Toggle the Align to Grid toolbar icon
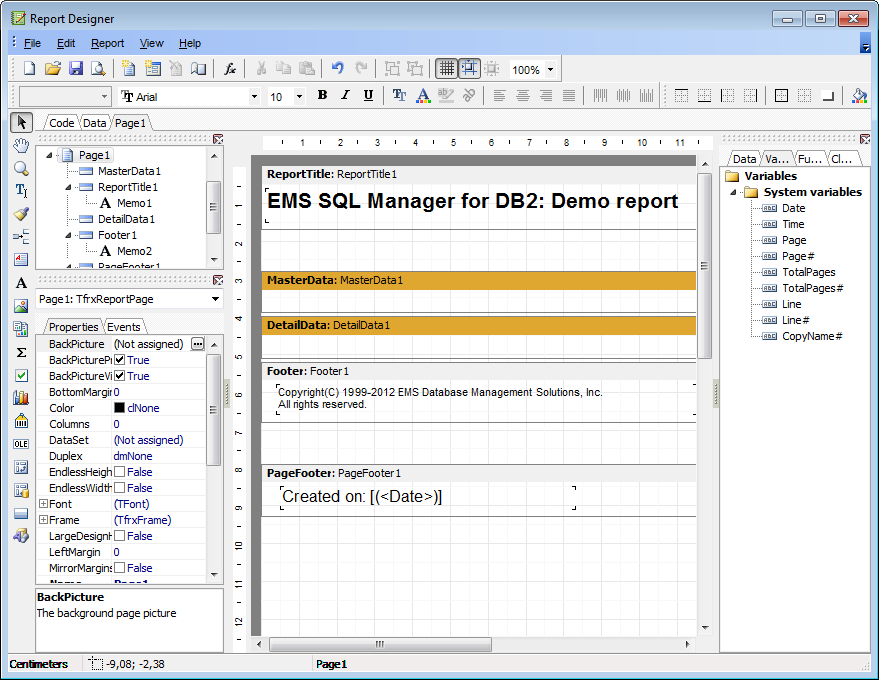Screen dimensions: 879x680 (469, 69)
